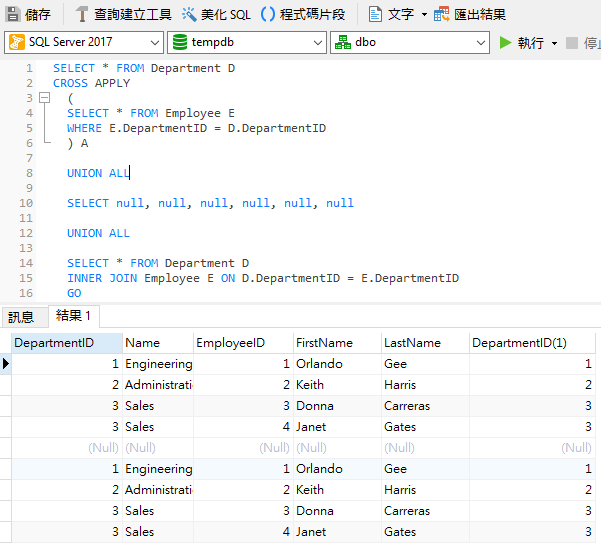This screenshot has width=601, height=551.
Task: Select the Result 1 (結果 1) tab
Action: click(x=74, y=316)
